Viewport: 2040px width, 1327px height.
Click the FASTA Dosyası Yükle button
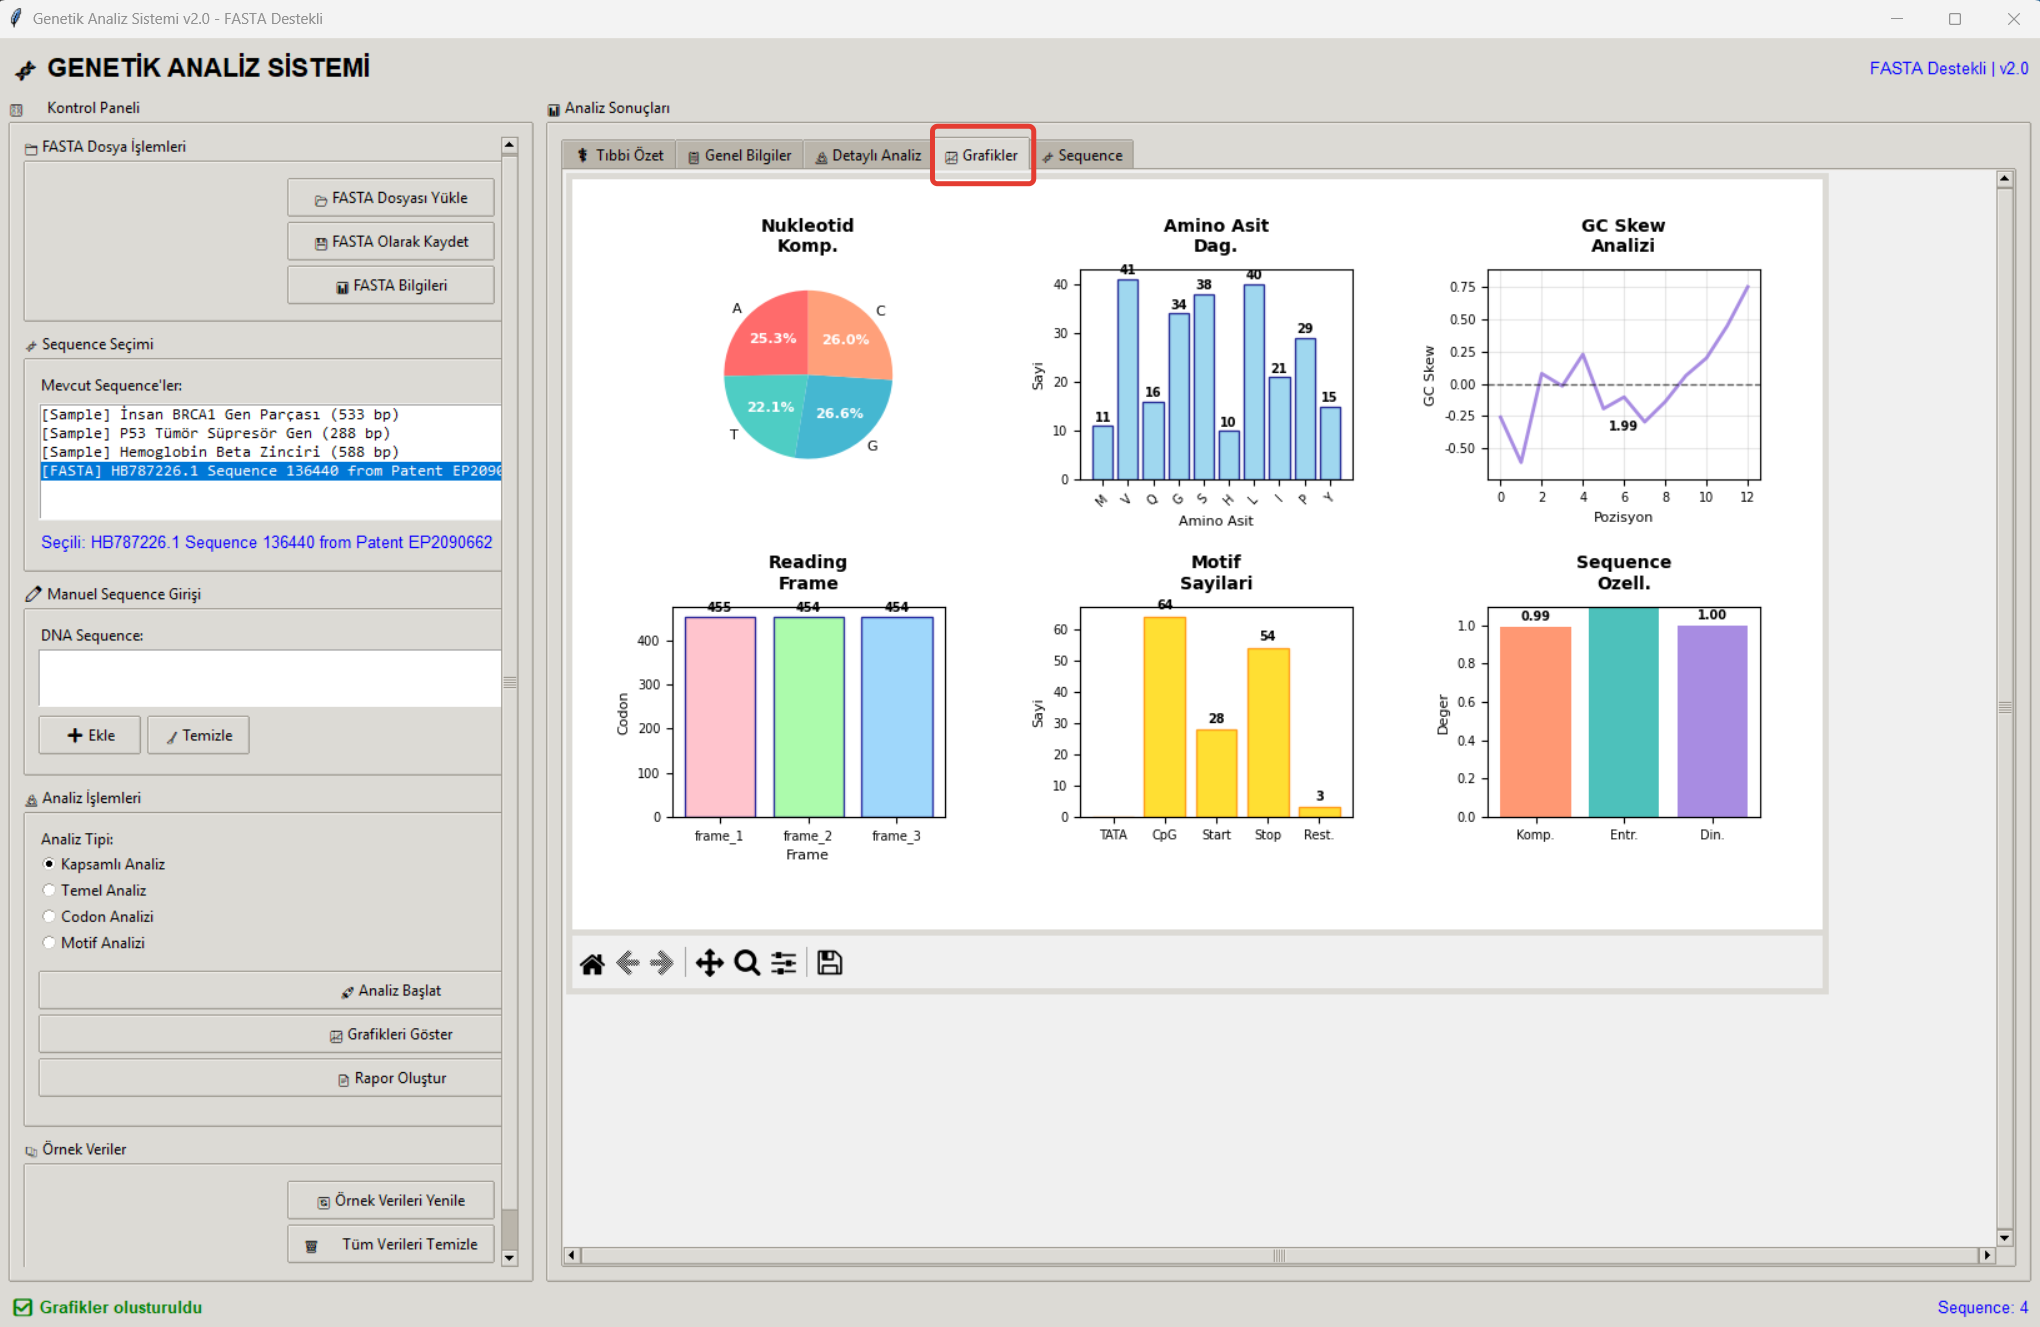pyautogui.click(x=391, y=198)
